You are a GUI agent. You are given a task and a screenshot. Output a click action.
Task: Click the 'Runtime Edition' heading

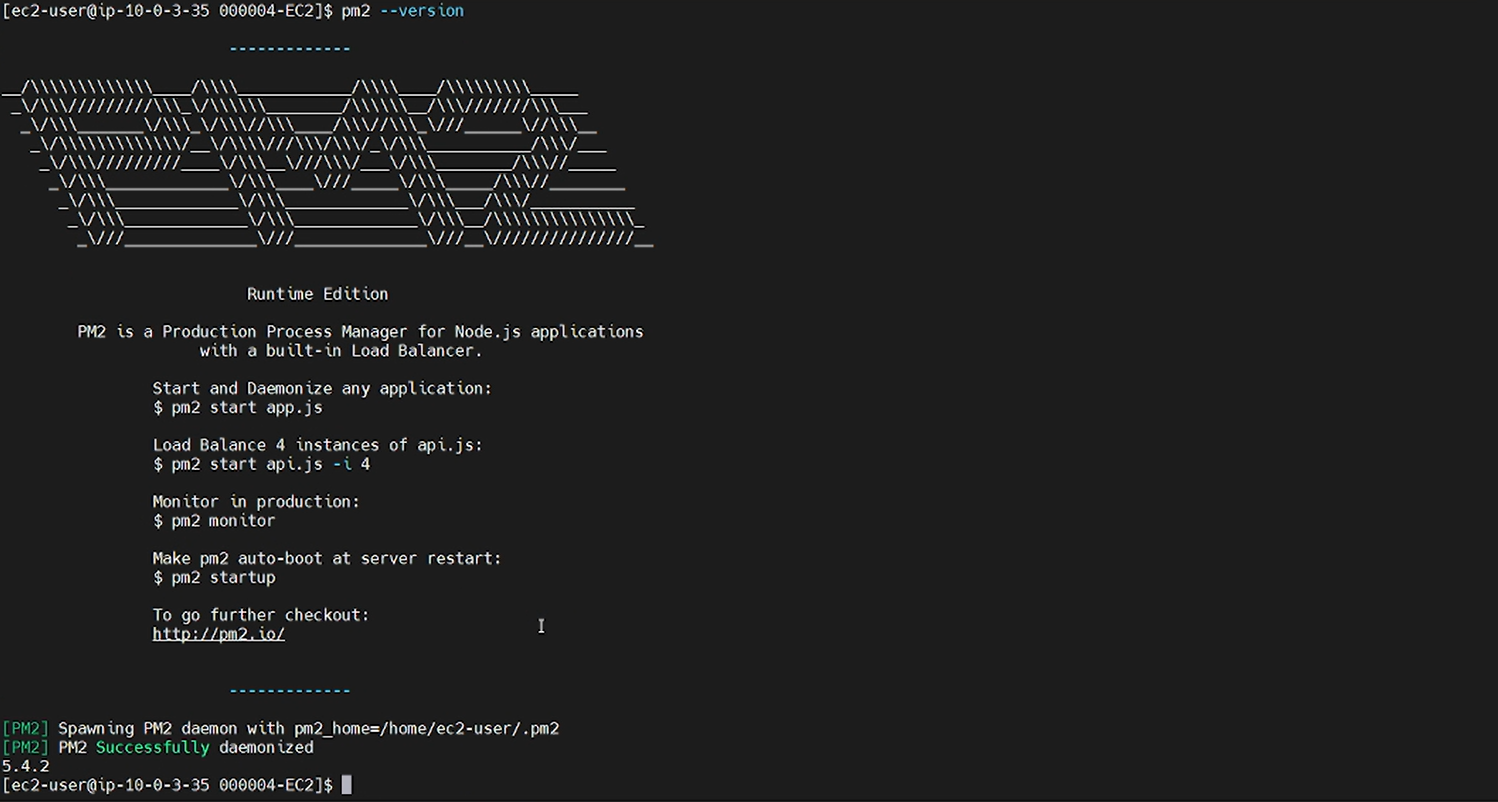pyautogui.click(x=317, y=294)
